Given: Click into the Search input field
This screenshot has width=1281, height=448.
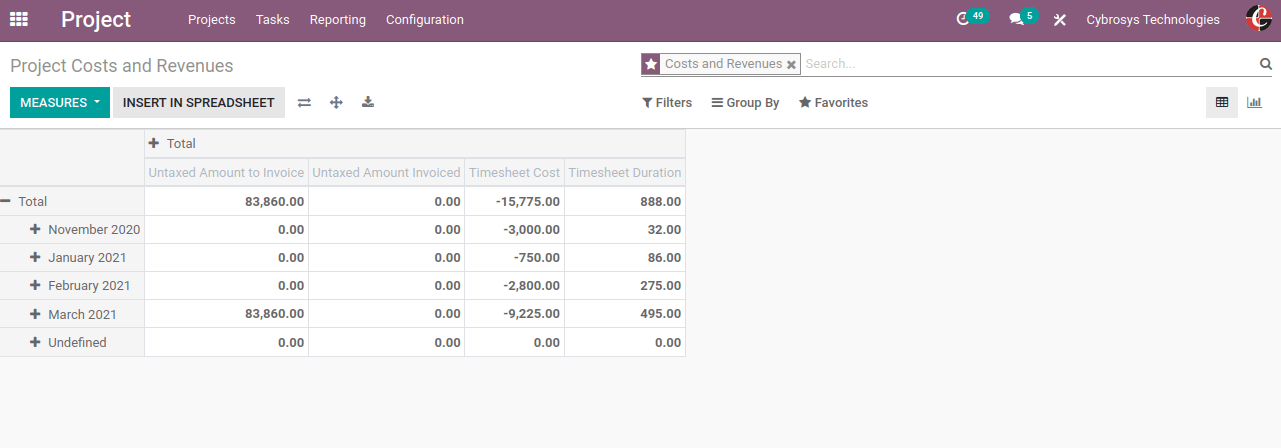Looking at the screenshot, I should pyautogui.click(x=1028, y=64).
